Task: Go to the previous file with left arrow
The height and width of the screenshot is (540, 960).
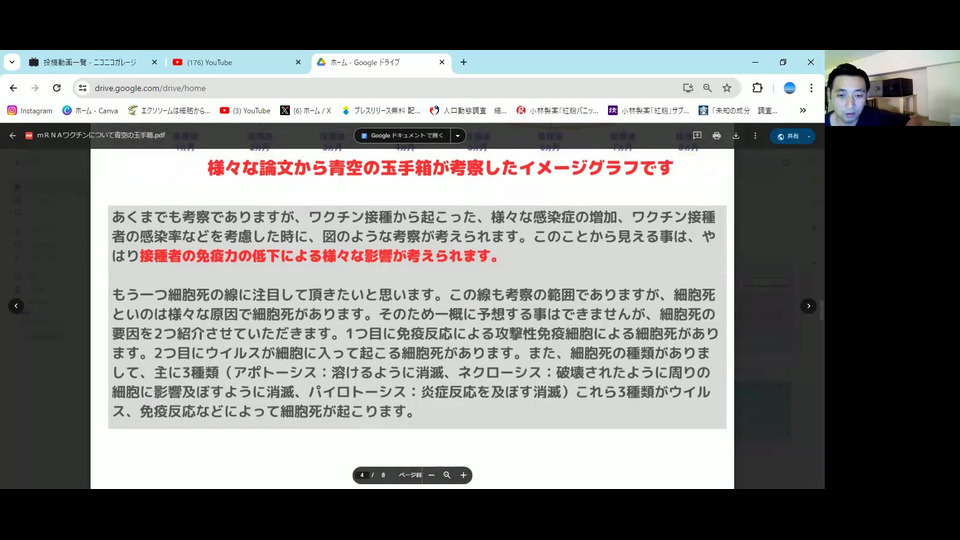Action: tap(17, 306)
